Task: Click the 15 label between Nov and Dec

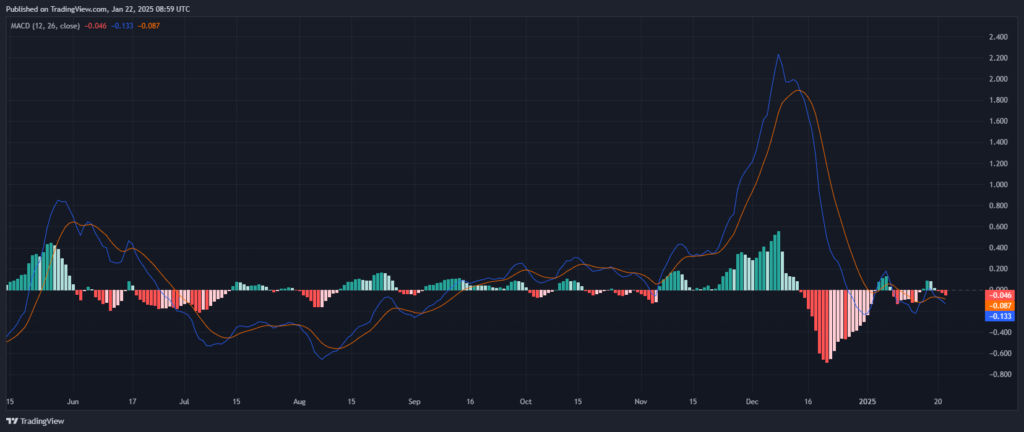Action: pyautogui.click(x=693, y=402)
